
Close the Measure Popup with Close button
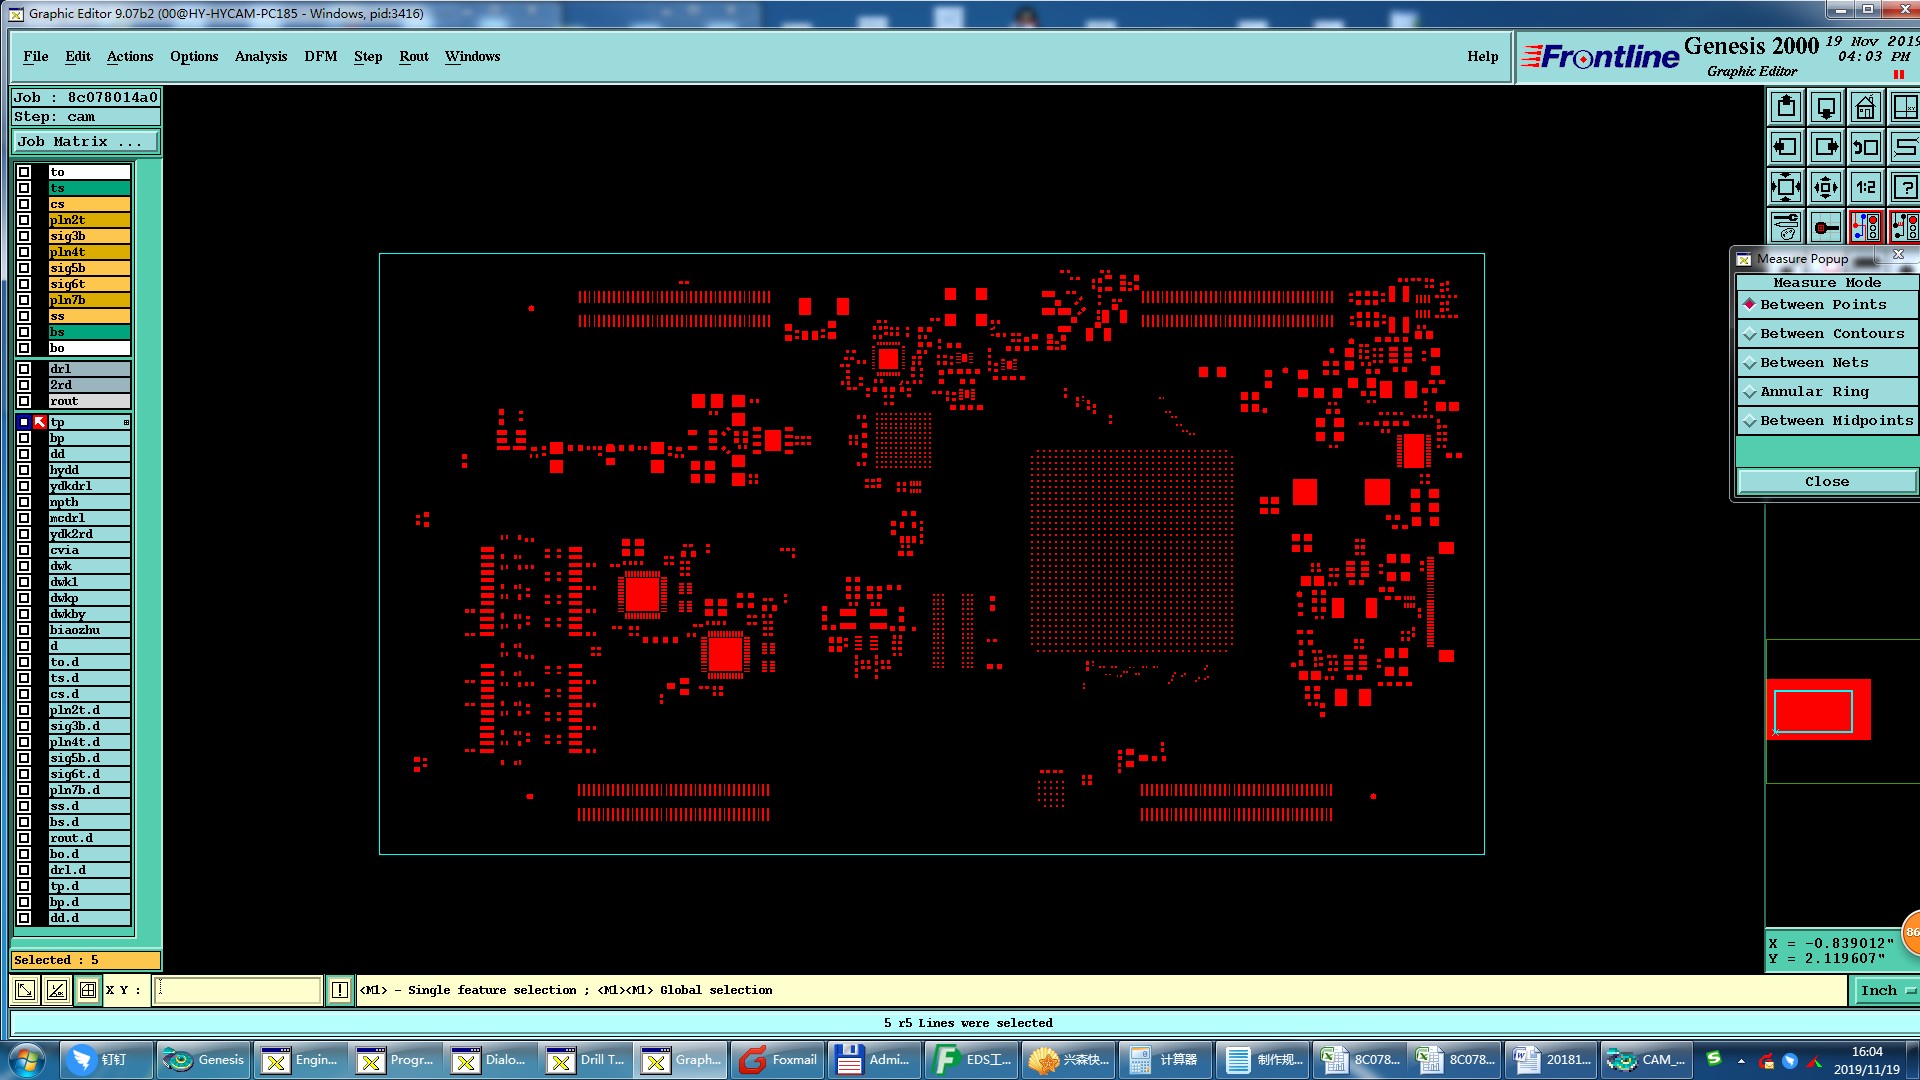(x=1827, y=482)
